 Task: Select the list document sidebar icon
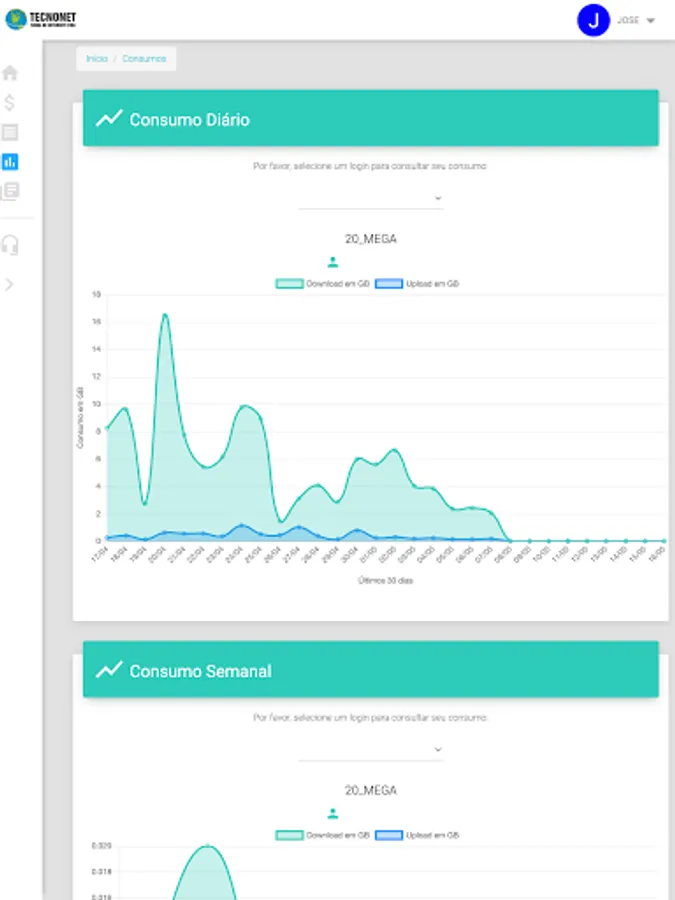[x=10, y=132]
